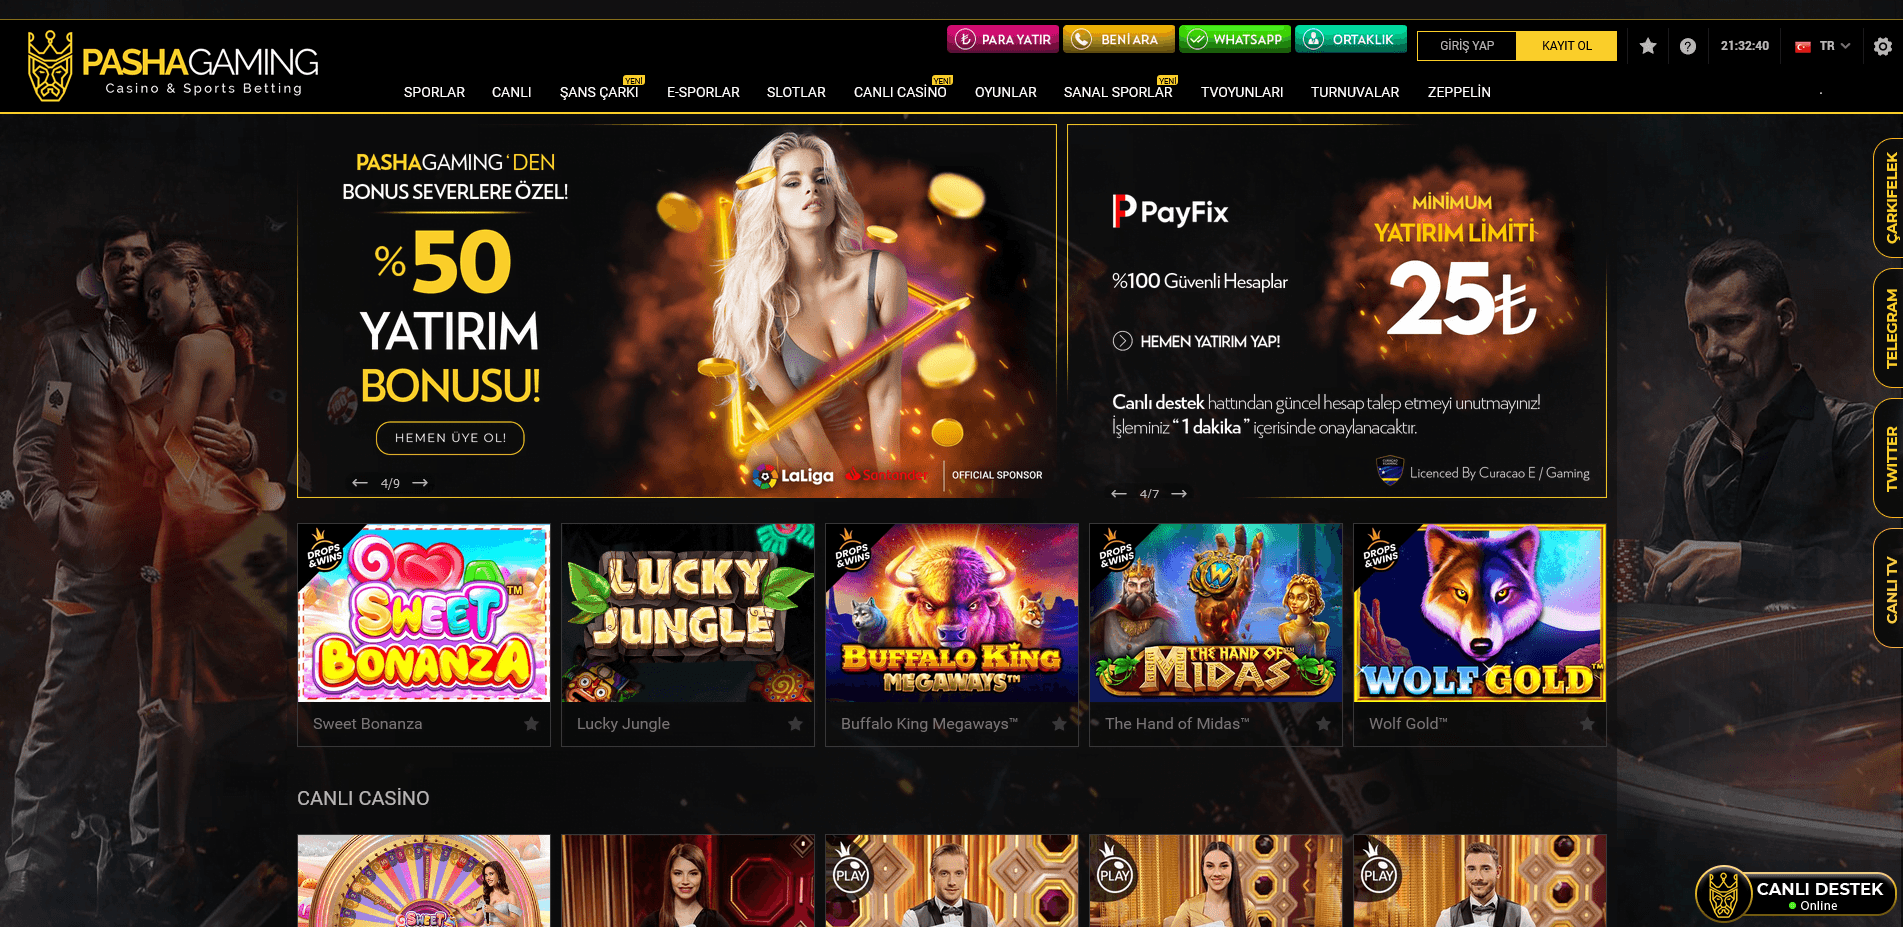Open the CANLI CASİNO menu item
This screenshot has height=927, width=1903.
(x=900, y=92)
